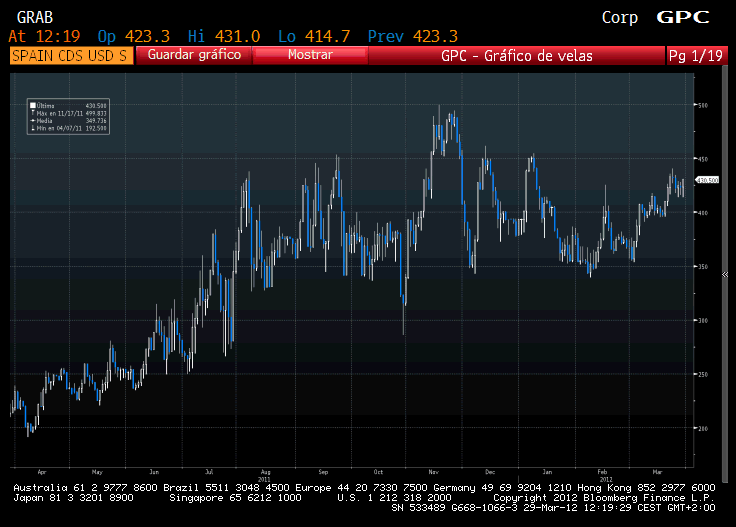Click the Jun label on date axis
736x527 pixels.
click(154, 472)
